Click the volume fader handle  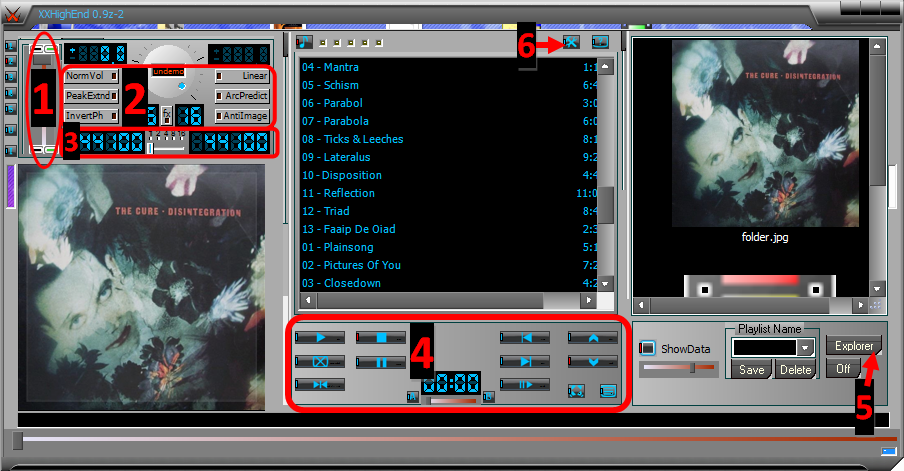43,59
